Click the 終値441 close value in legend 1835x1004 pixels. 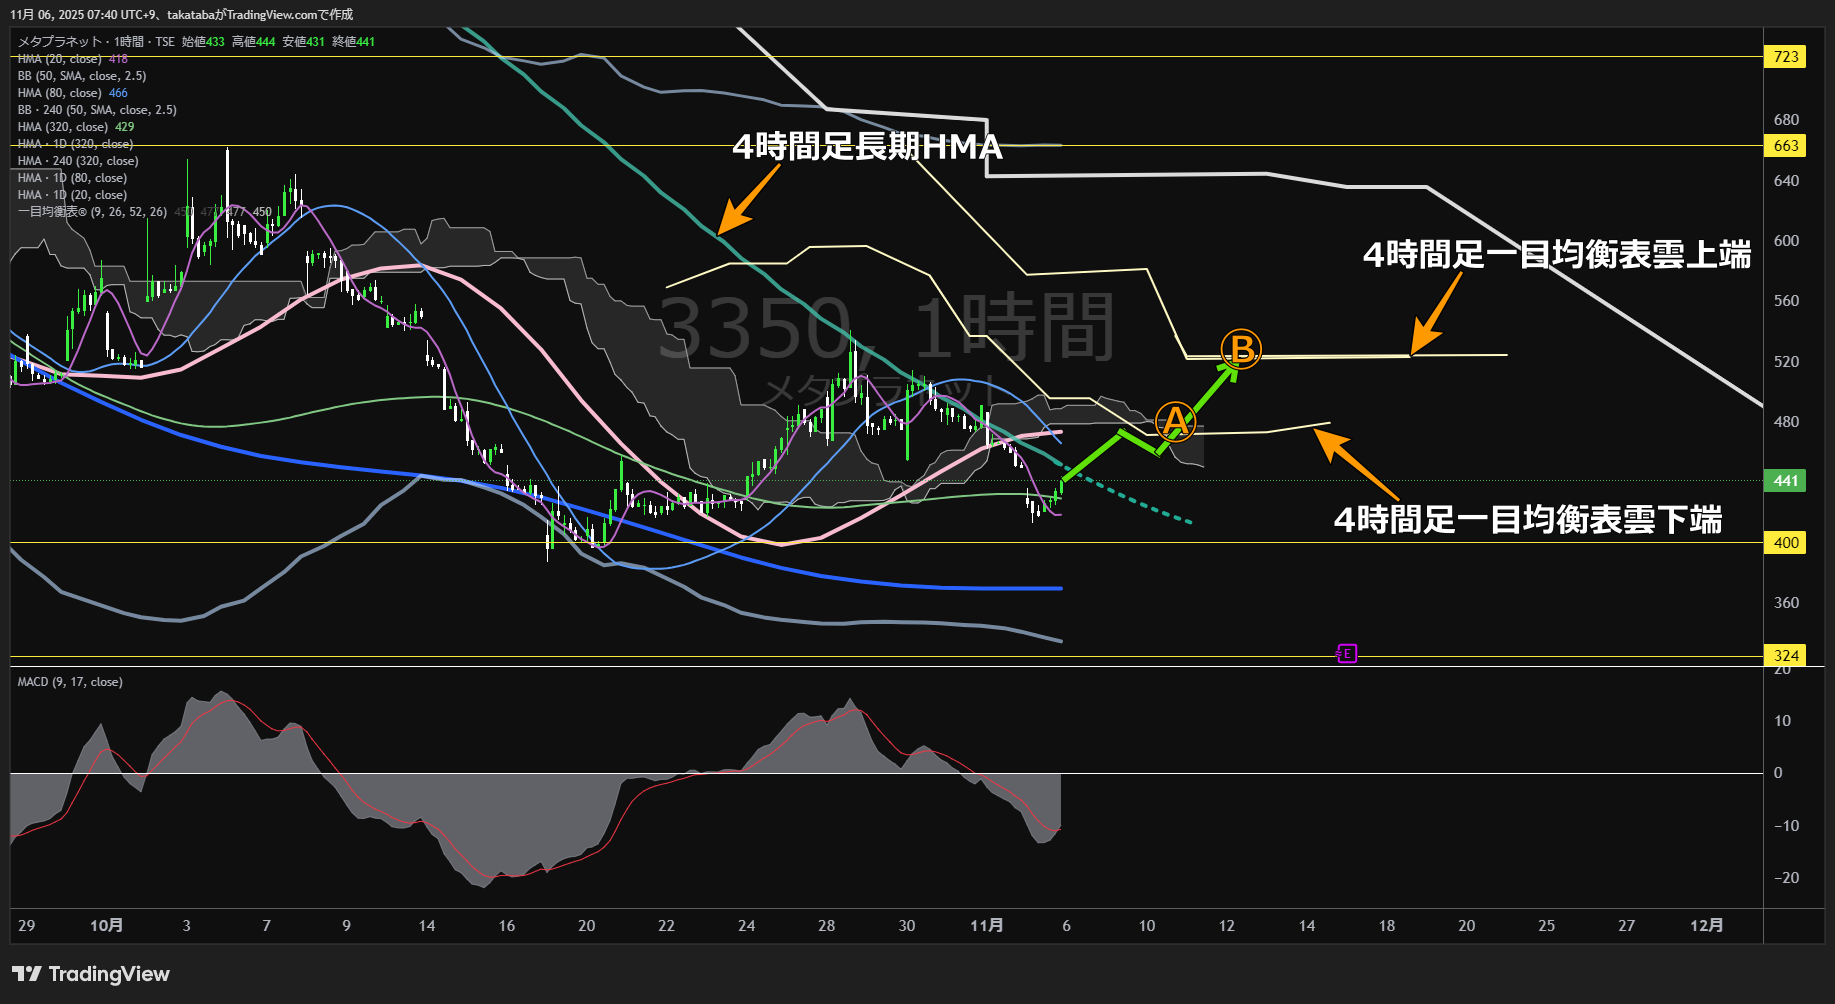[353, 42]
